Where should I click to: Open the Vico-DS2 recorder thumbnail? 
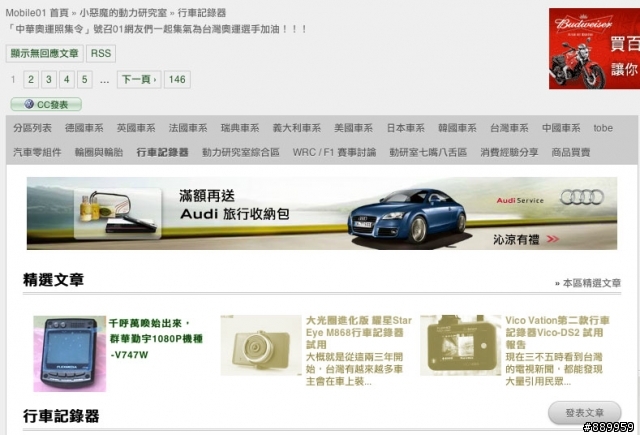pos(460,345)
